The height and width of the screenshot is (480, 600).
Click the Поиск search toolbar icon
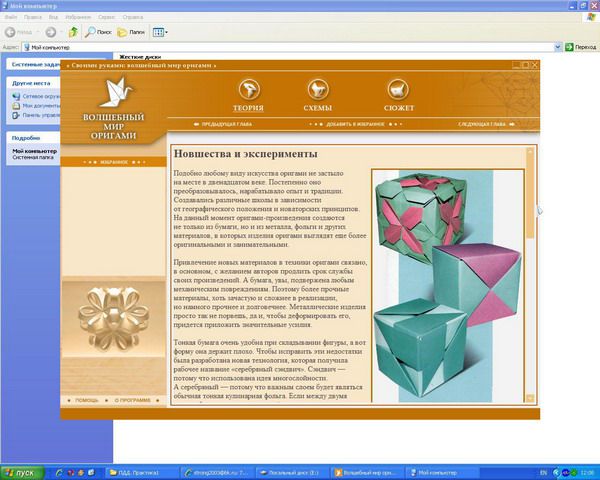coord(97,32)
